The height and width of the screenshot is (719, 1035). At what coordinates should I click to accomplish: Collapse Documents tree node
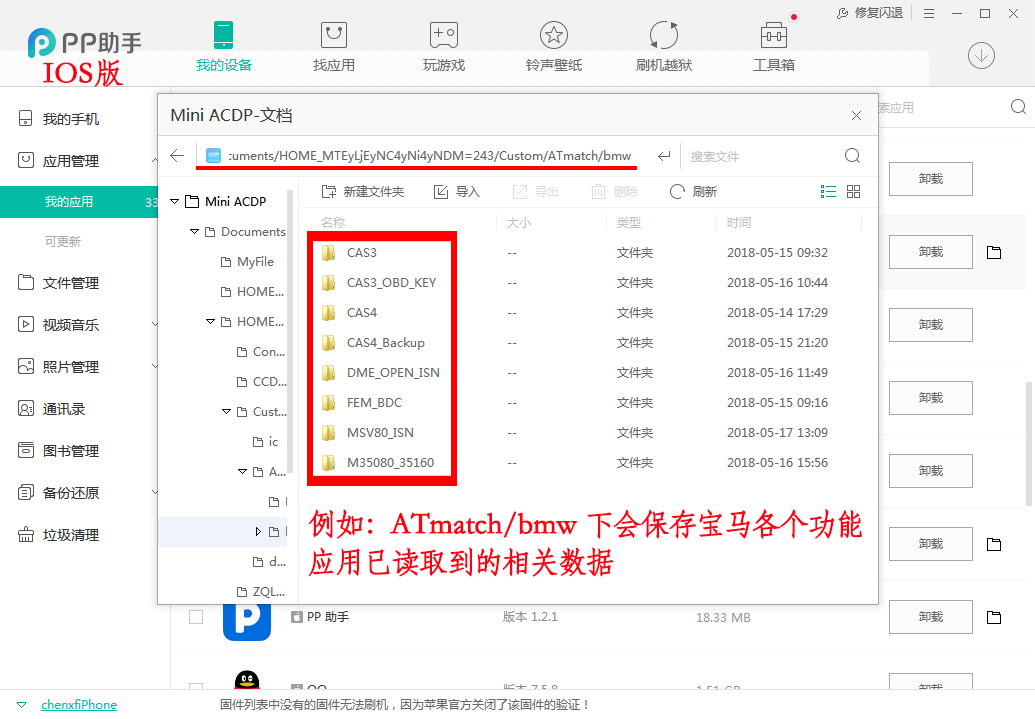pos(194,232)
